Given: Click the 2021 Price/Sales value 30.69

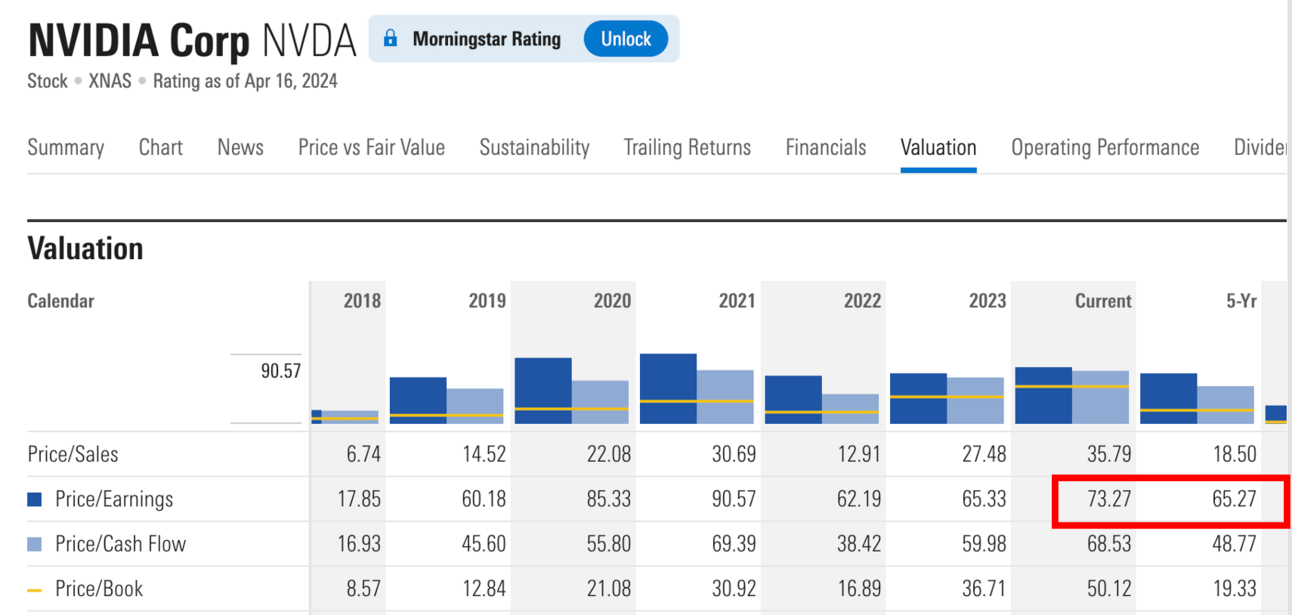Looking at the screenshot, I should (x=734, y=454).
